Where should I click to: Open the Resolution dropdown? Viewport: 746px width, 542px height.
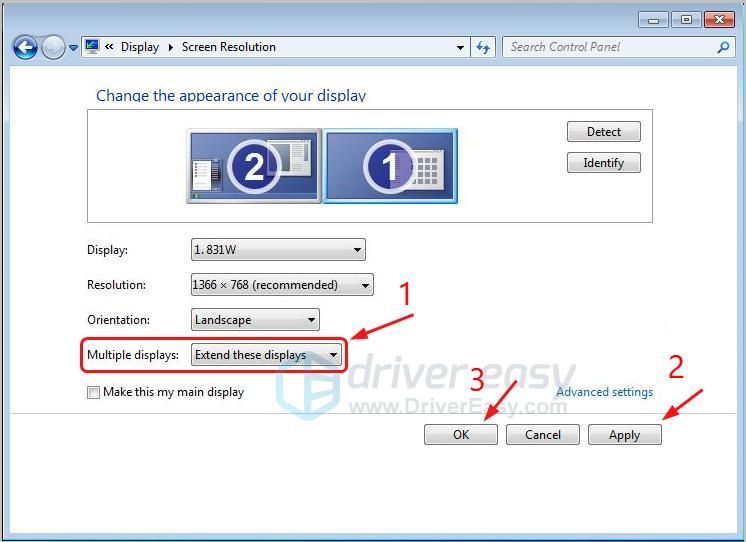[282, 285]
